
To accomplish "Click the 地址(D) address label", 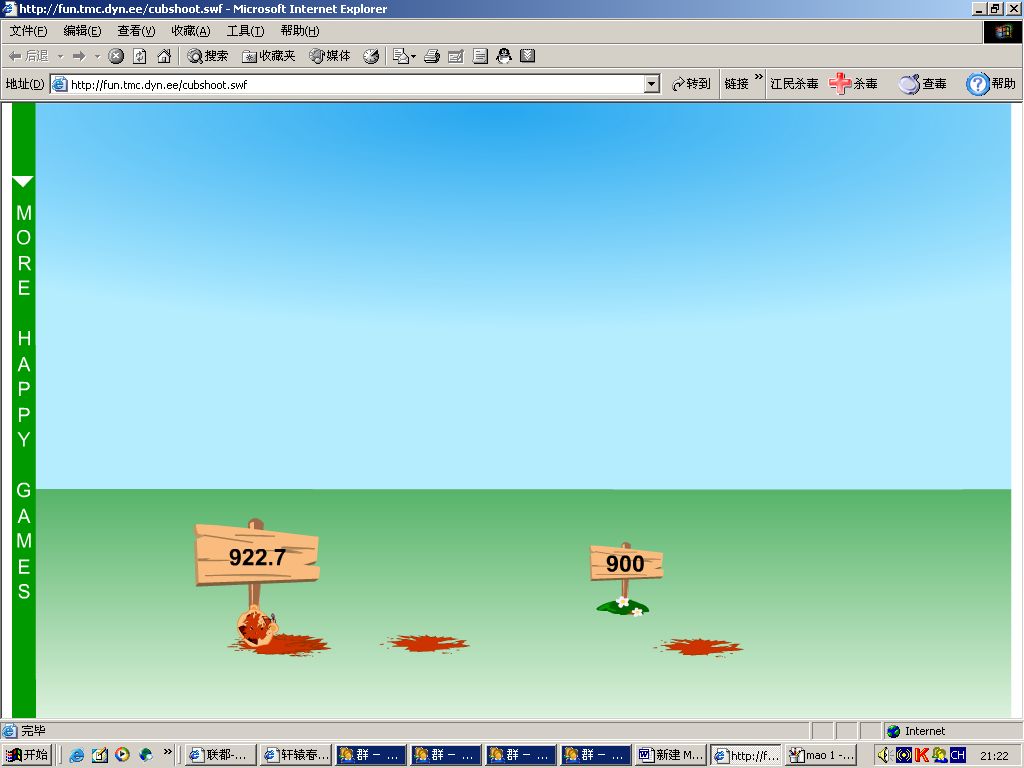I will click(25, 84).
